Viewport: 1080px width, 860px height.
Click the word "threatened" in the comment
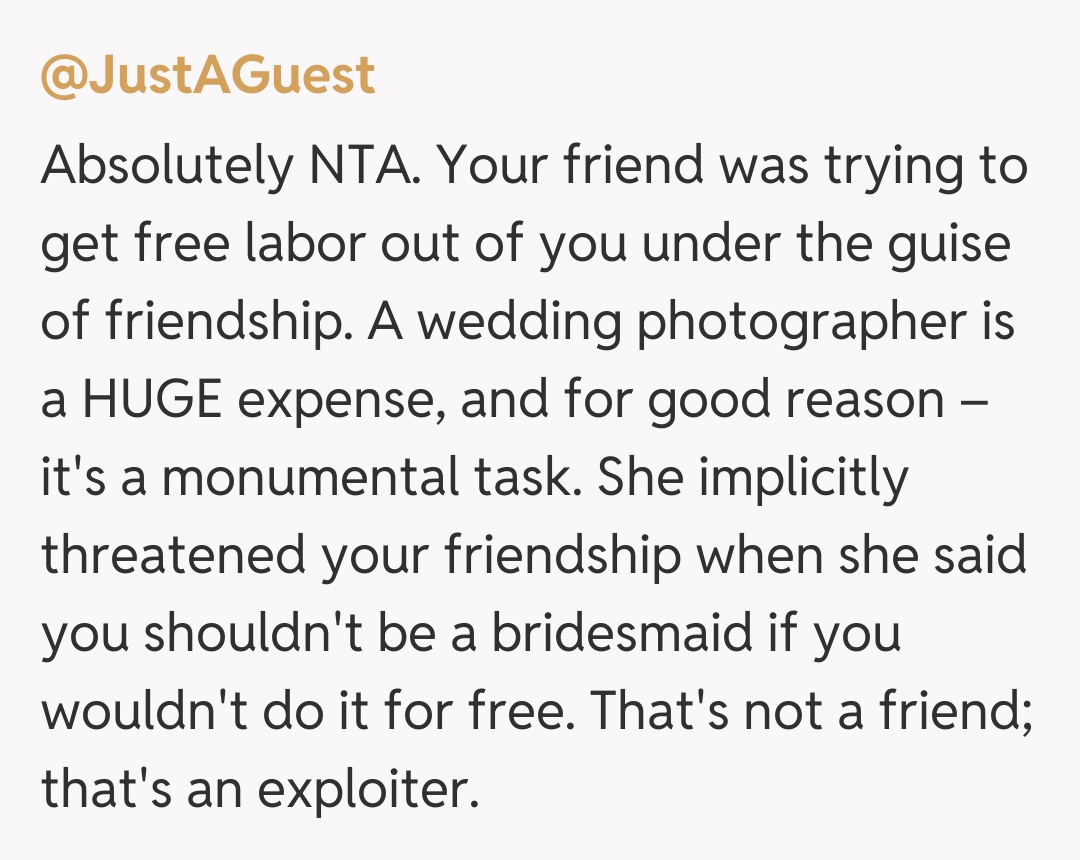(x=171, y=556)
